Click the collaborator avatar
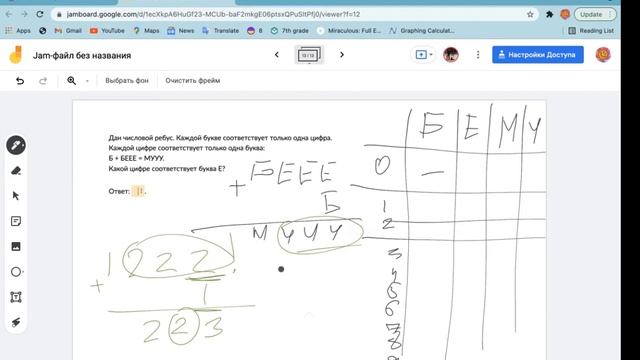Screen dimensions: 640x360 point(451,55)
